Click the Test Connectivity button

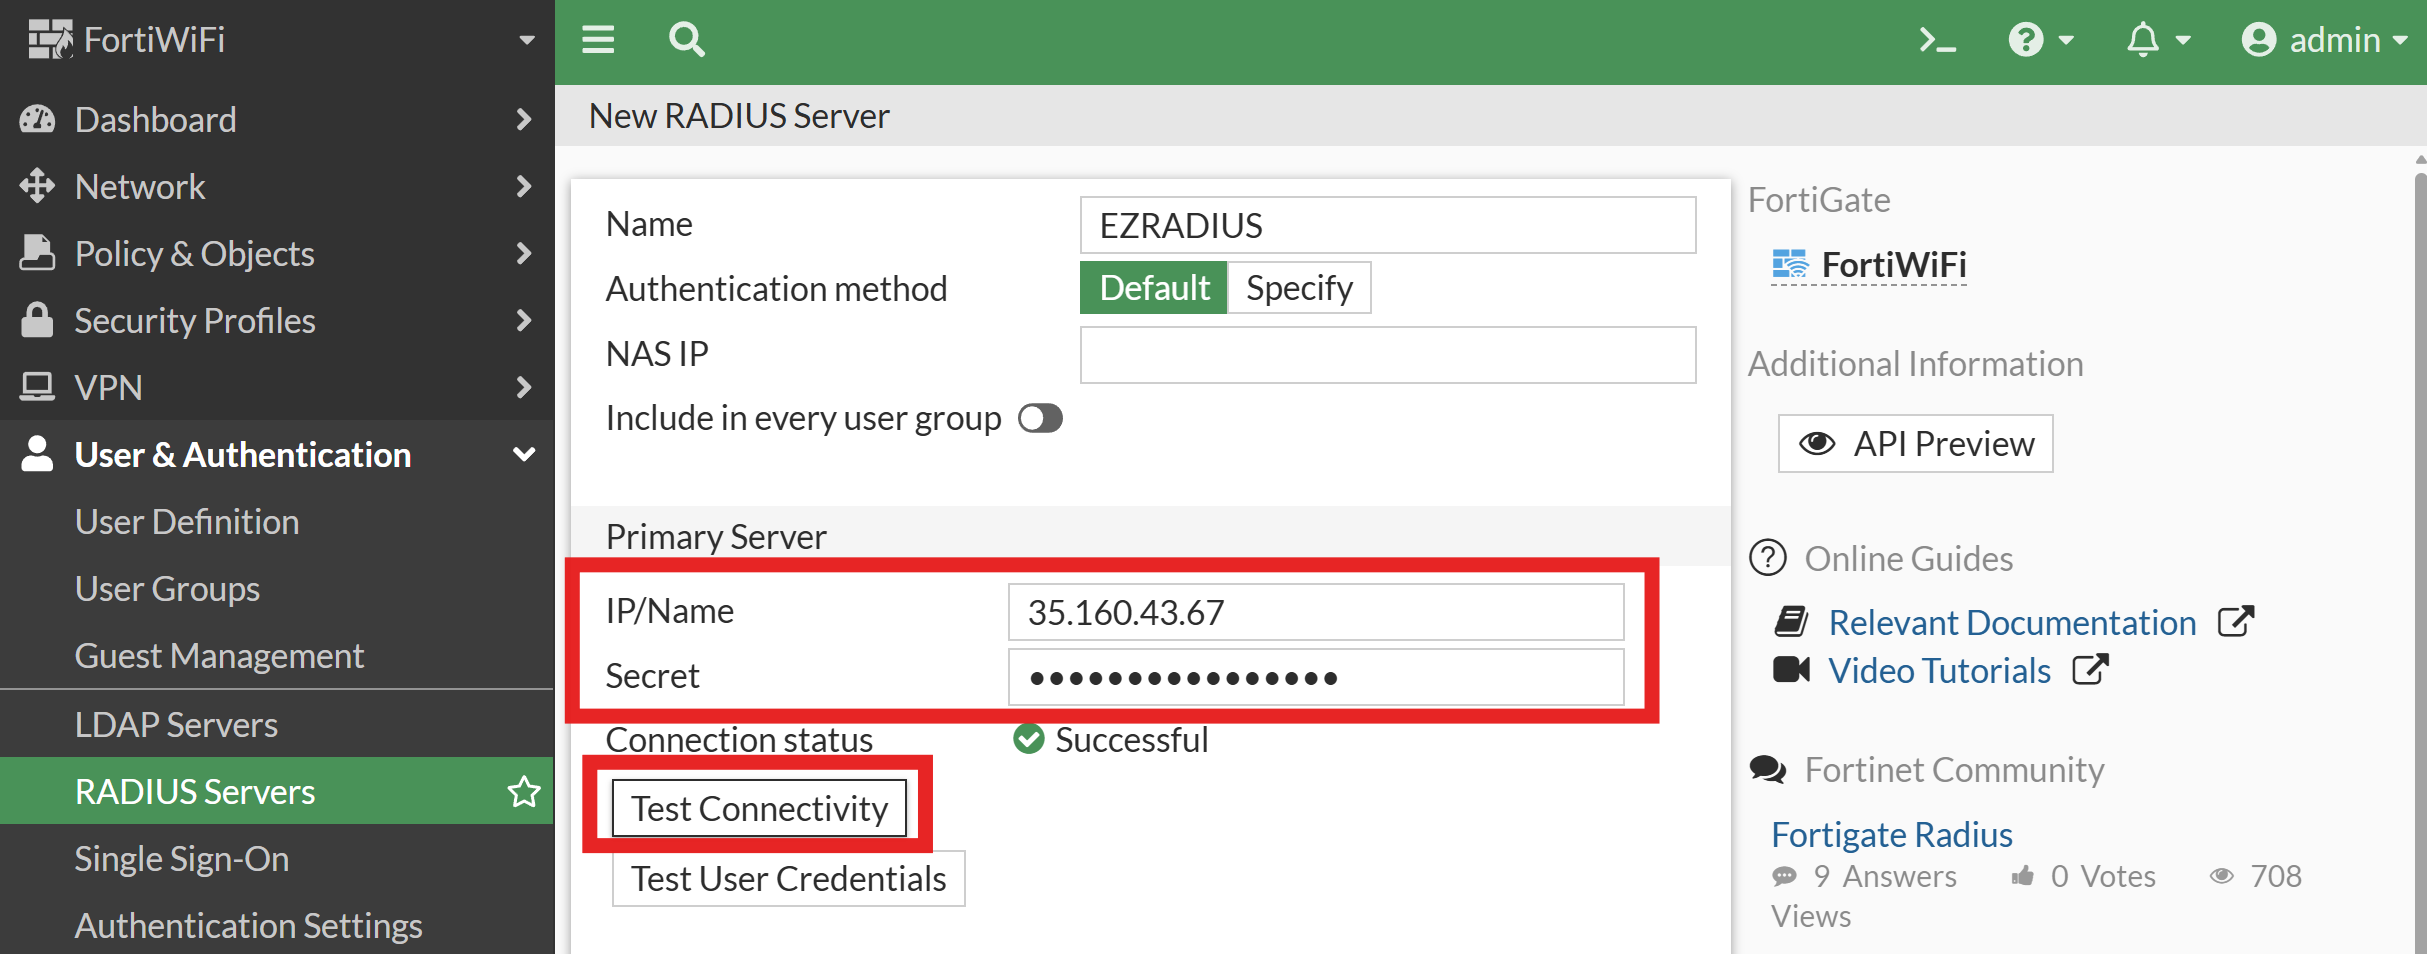pyautogui.click(x=758, y=807)
